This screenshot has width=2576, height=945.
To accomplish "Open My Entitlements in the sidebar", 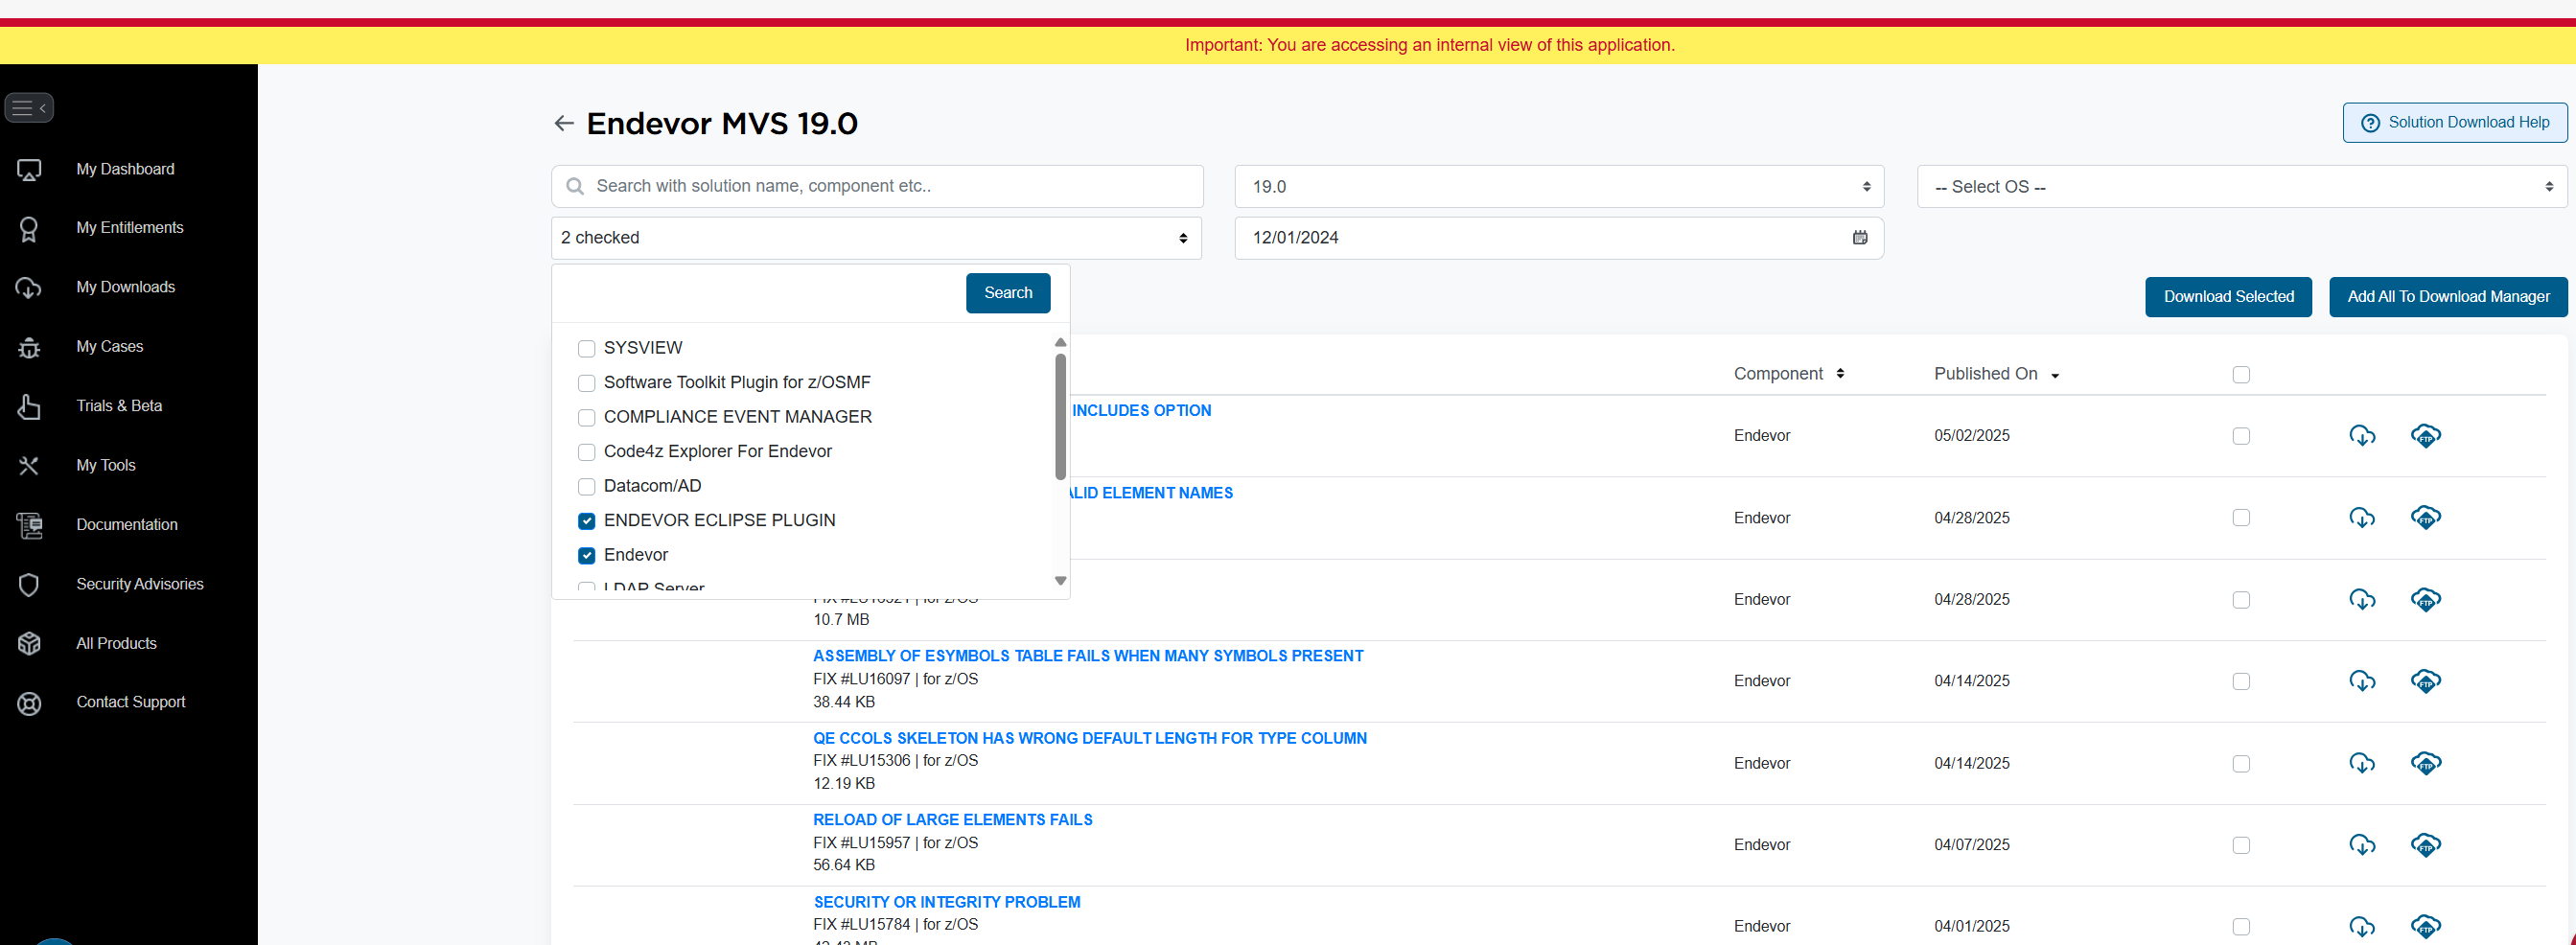I will click(x=130, y=228).
